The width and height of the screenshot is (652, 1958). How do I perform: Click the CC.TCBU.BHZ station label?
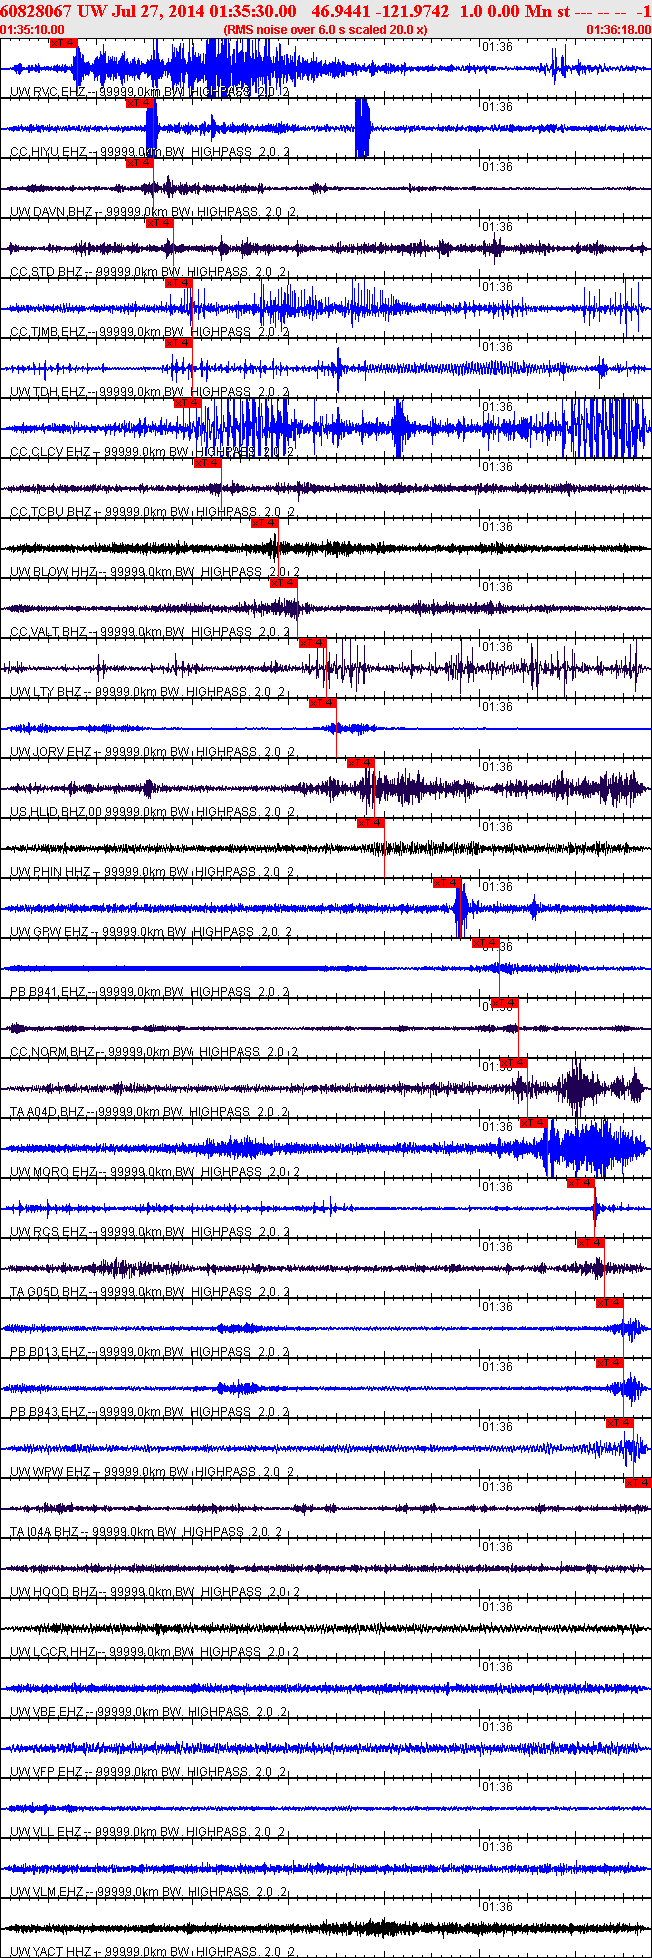click(x=51, y=511)
